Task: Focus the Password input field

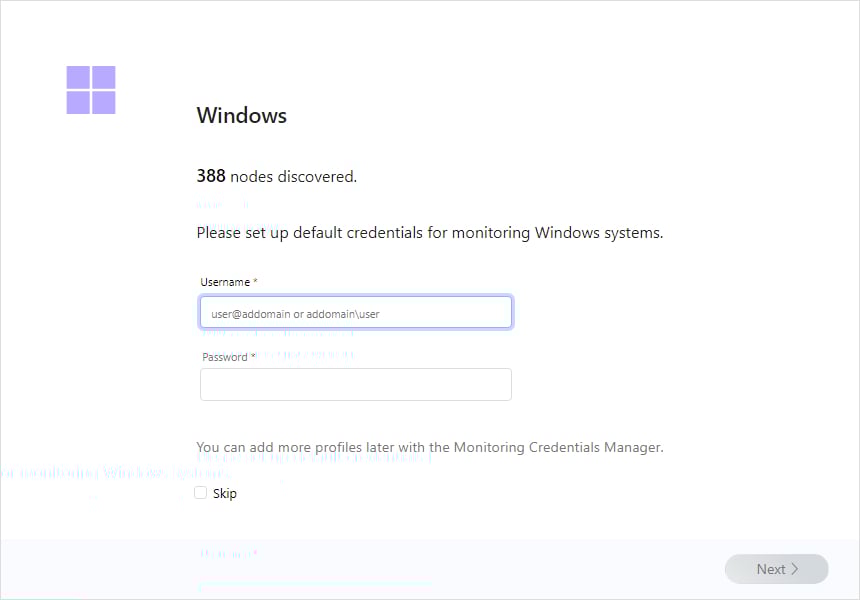Action: (x=356, y=384)
